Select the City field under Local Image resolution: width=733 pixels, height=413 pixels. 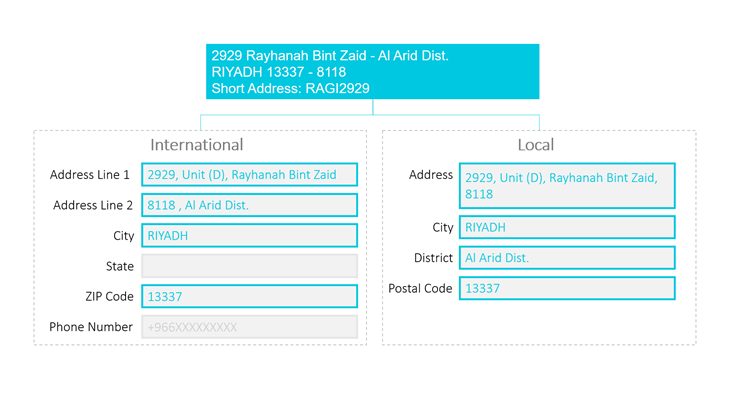click(566, 227)
